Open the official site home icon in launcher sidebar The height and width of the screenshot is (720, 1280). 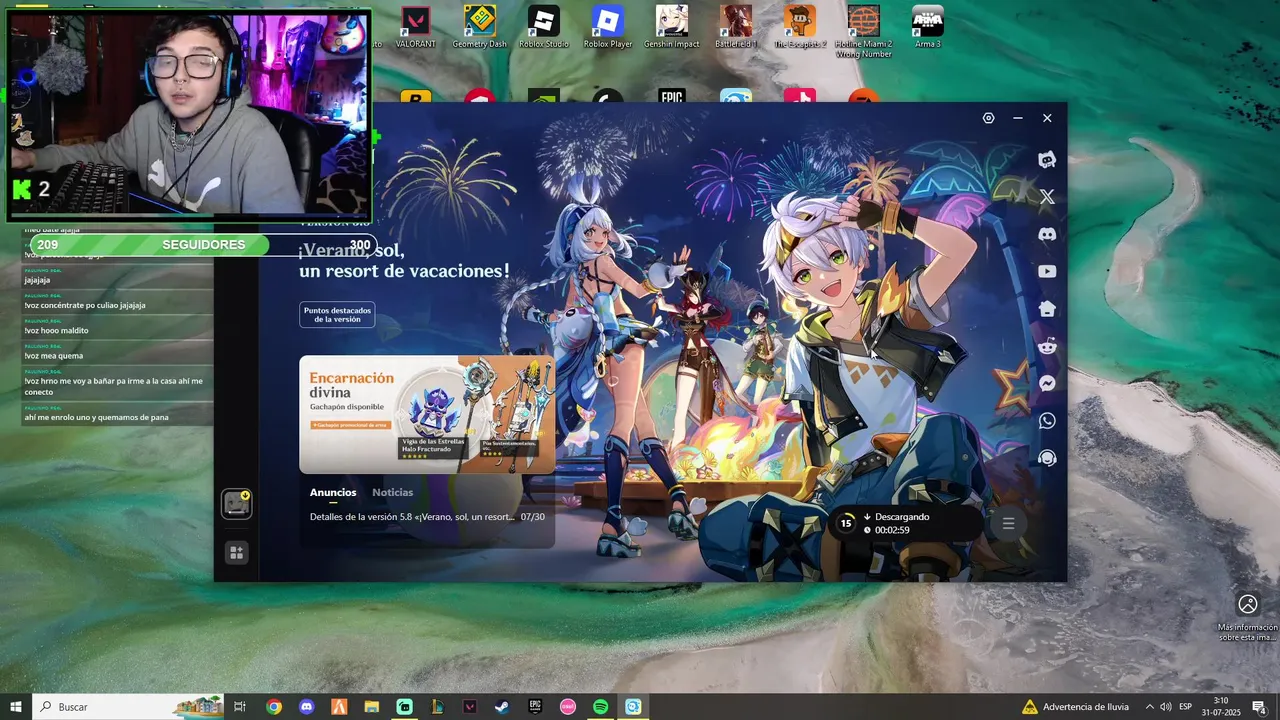[1047, 309]
